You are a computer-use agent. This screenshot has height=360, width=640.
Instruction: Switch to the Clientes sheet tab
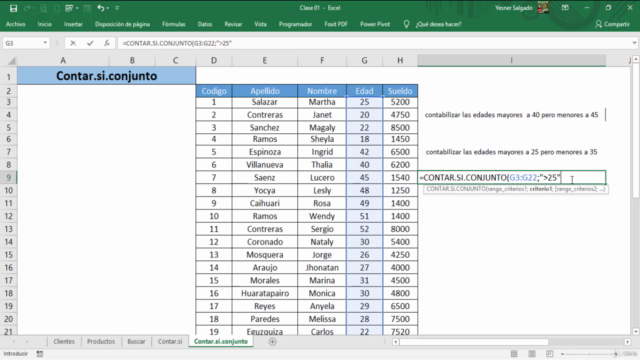64,341
